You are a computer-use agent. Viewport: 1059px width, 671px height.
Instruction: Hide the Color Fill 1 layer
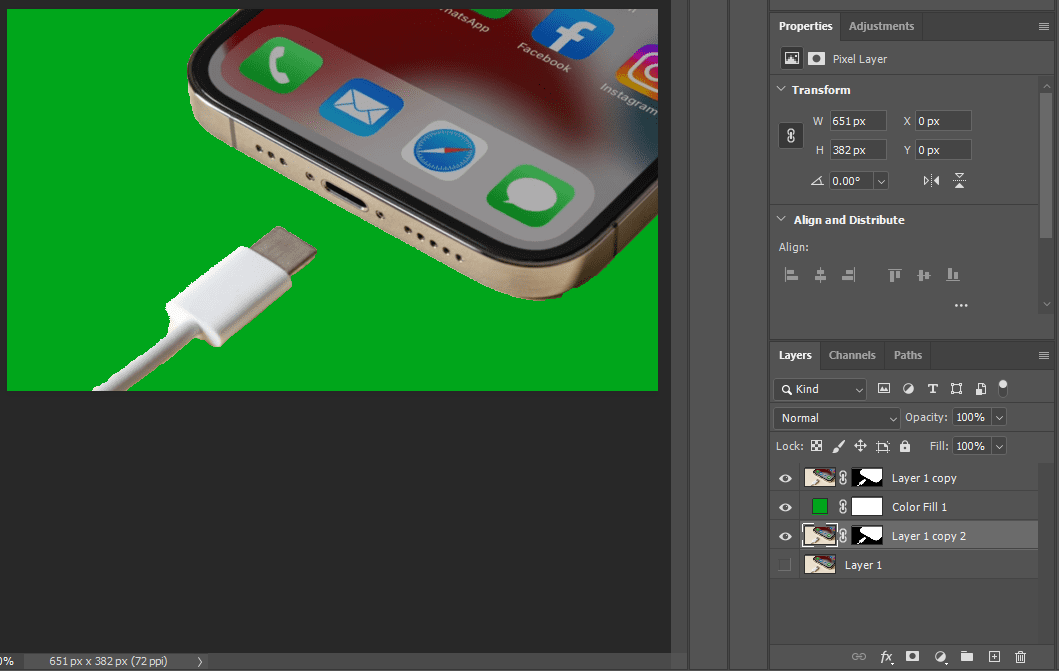[785, 508]
